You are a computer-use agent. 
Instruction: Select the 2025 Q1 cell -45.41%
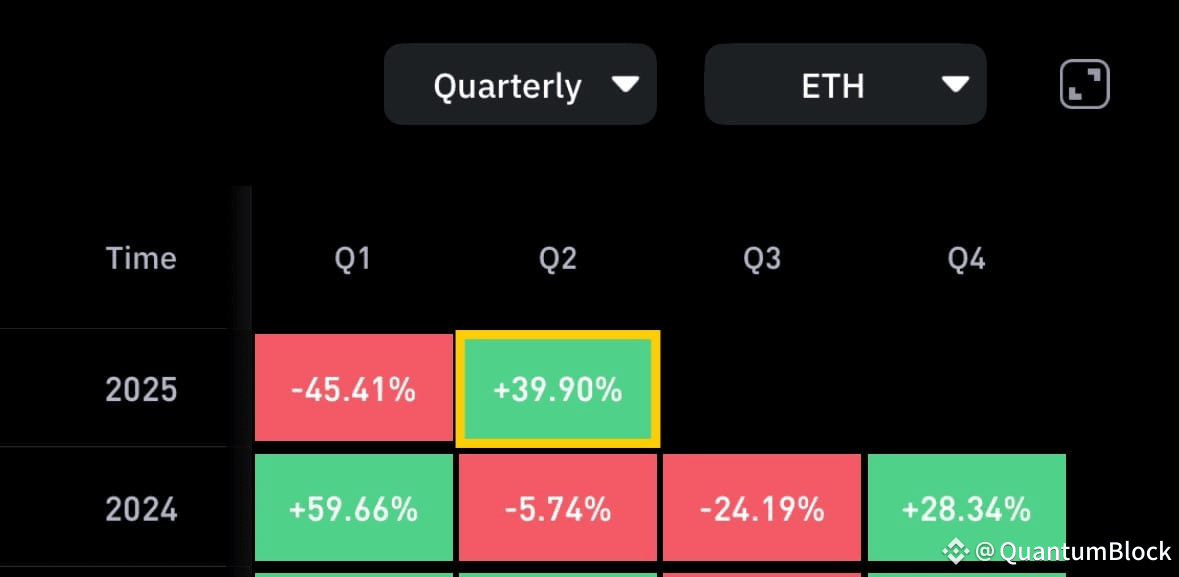coord(353,387)
